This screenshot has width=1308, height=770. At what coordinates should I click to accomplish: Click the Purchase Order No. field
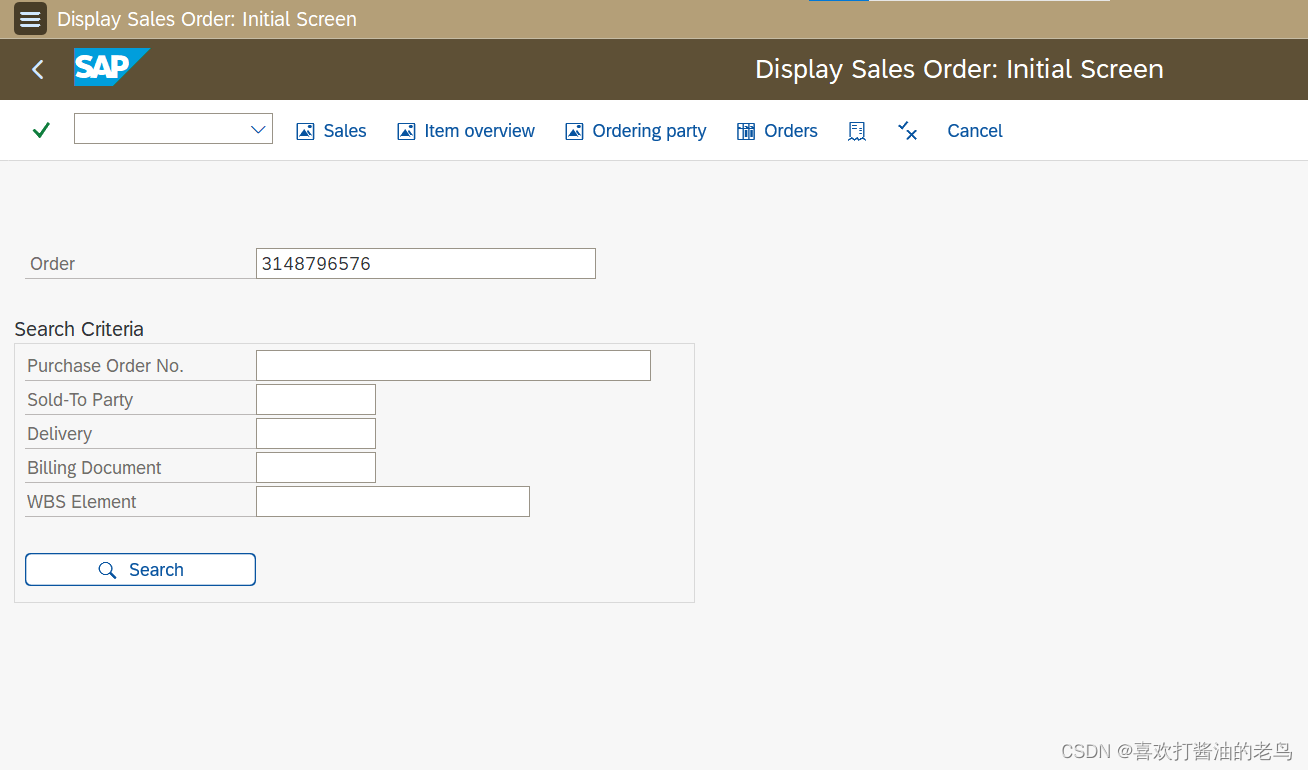(453, 366)
